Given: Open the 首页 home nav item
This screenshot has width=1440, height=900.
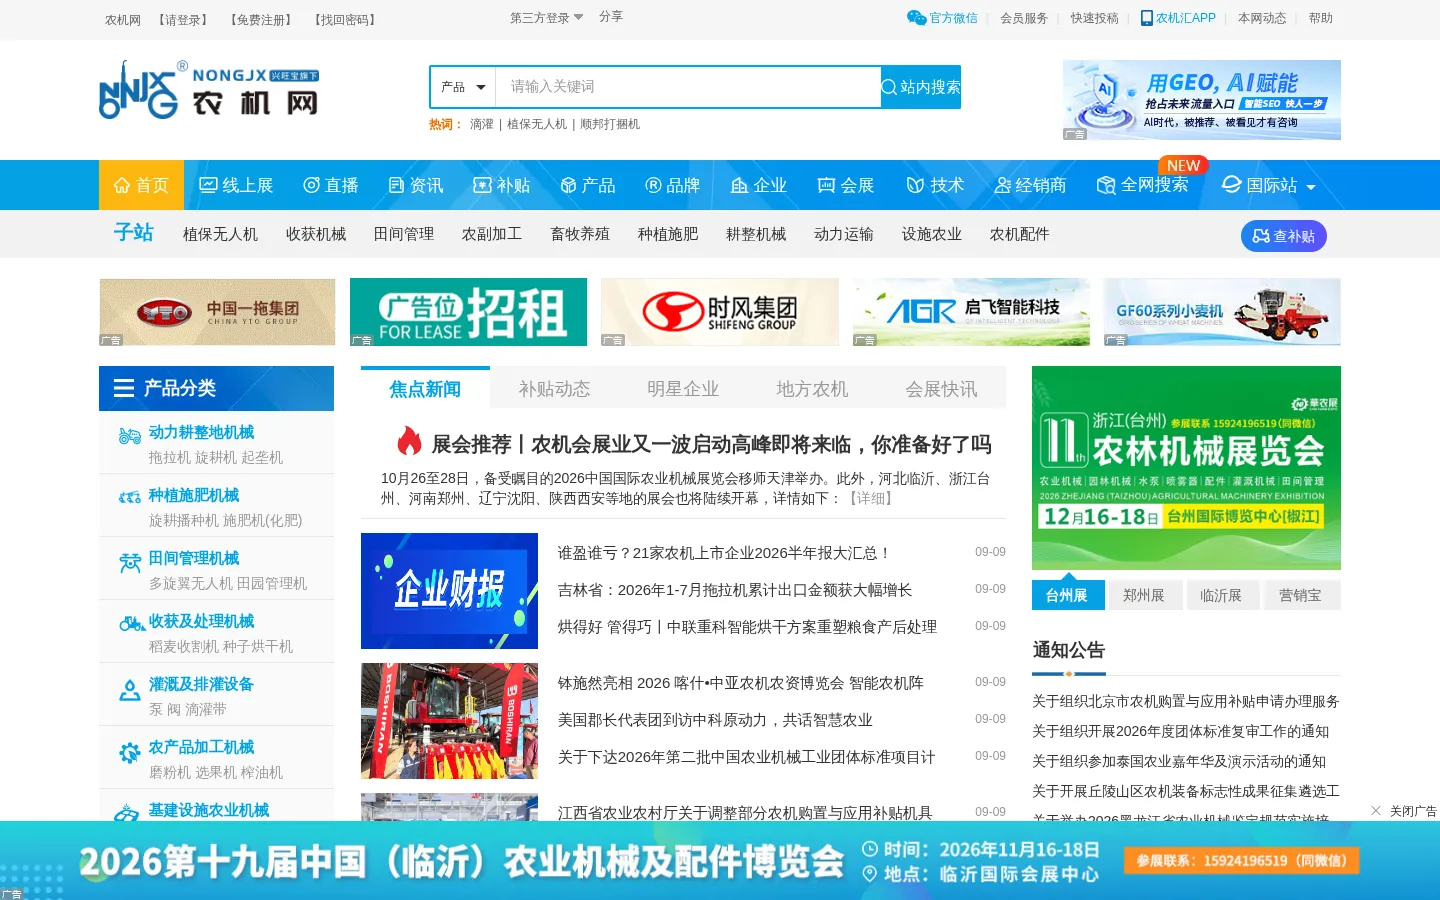Looking at the screenshot, I should pyautogui.click(x=141, y=185).
